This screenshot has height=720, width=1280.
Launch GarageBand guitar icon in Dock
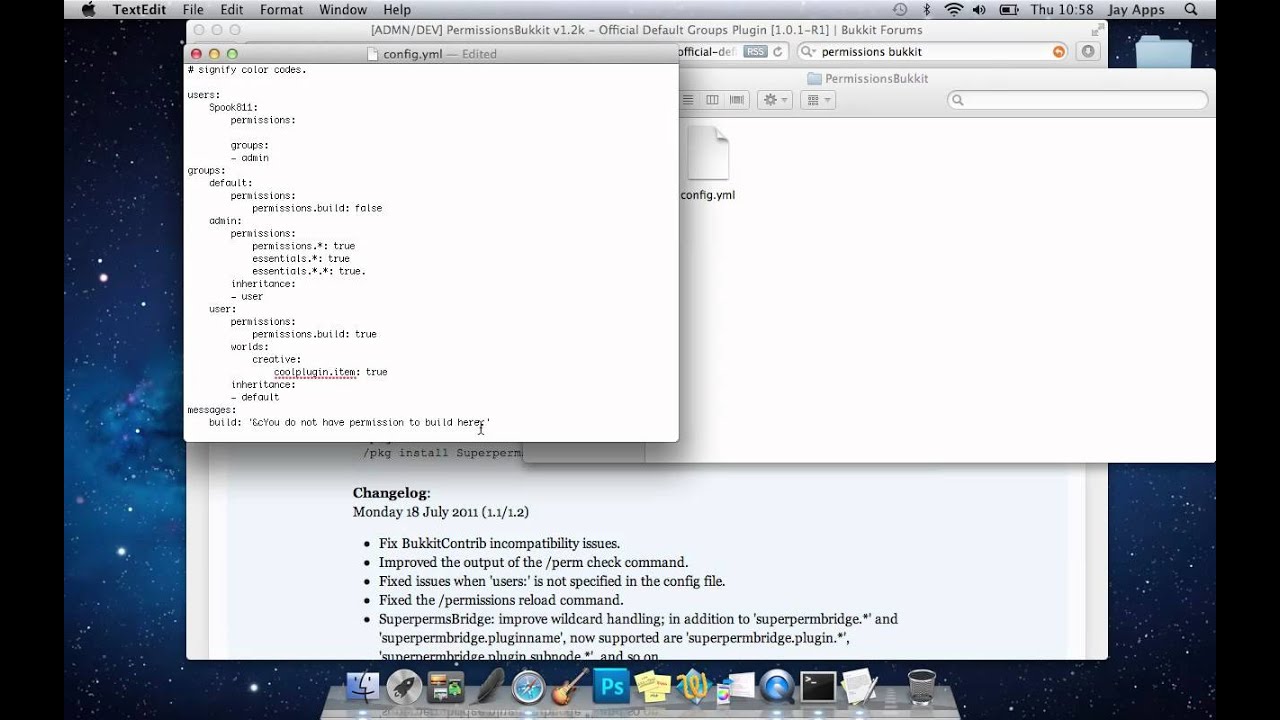[x=569, y=687]
